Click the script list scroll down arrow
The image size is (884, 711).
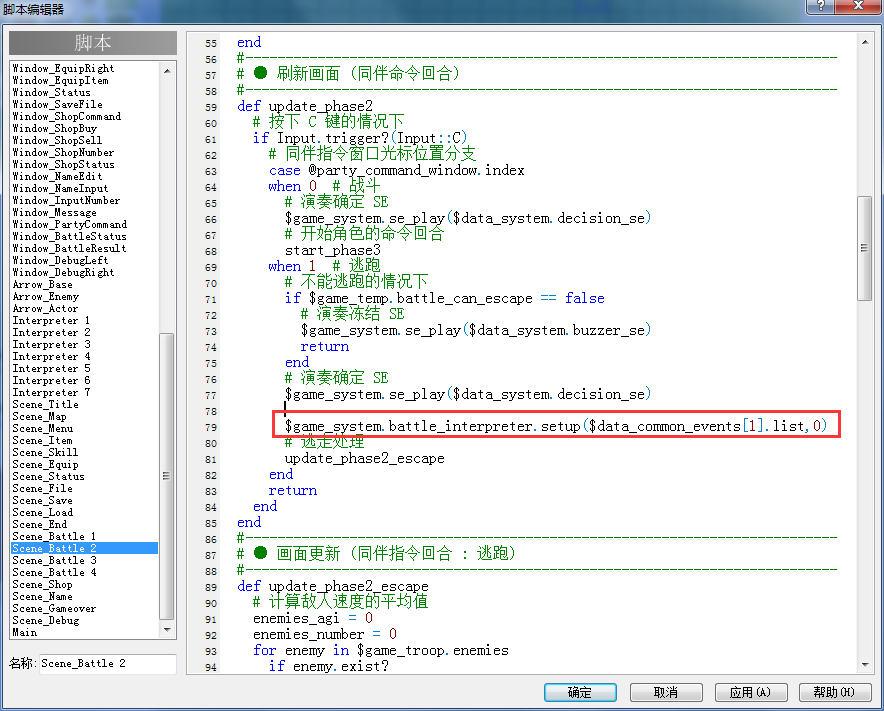click(x=167, y=630)
